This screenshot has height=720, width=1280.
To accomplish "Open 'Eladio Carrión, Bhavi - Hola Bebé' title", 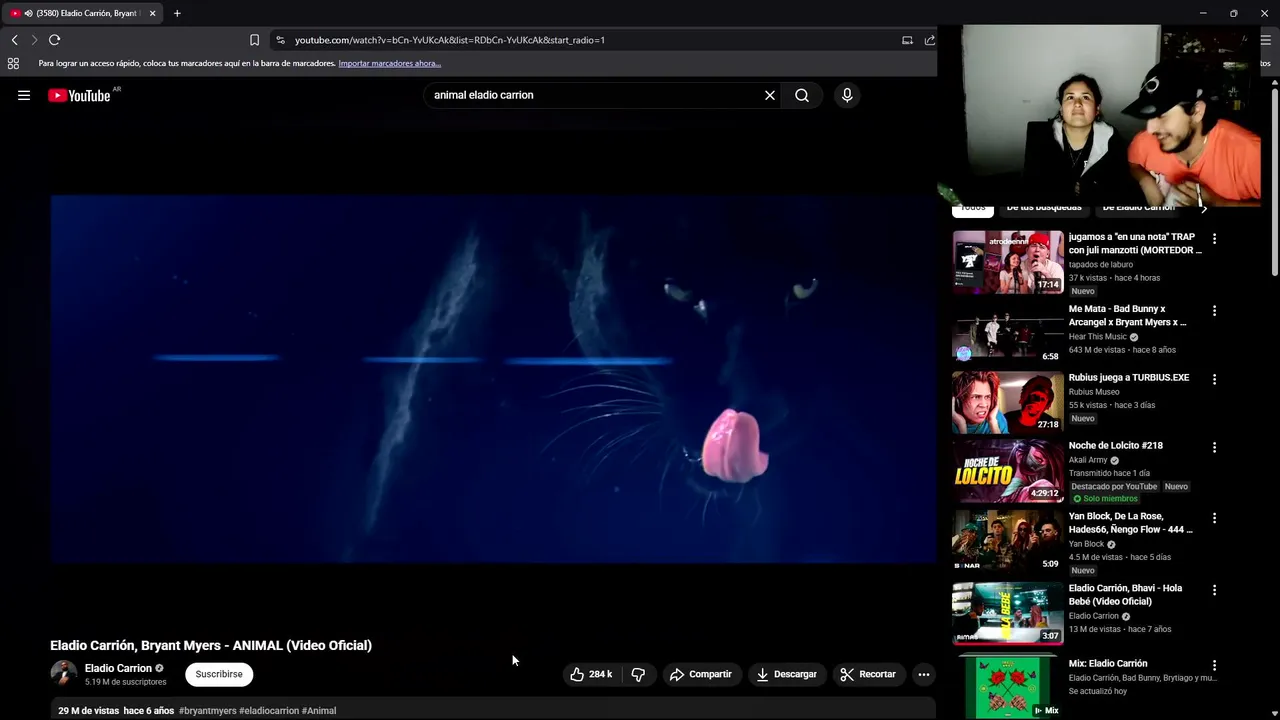I will (1126, 594).
